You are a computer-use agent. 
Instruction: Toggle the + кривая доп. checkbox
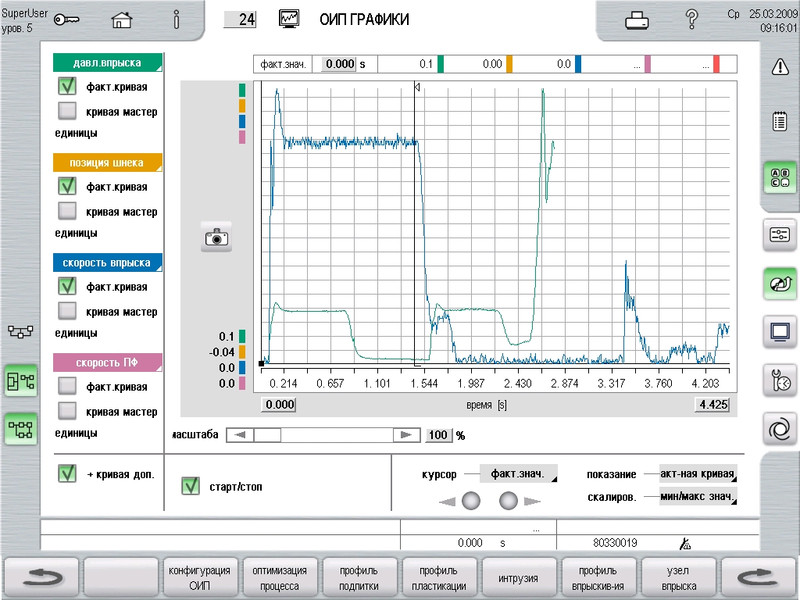[67, 473]
